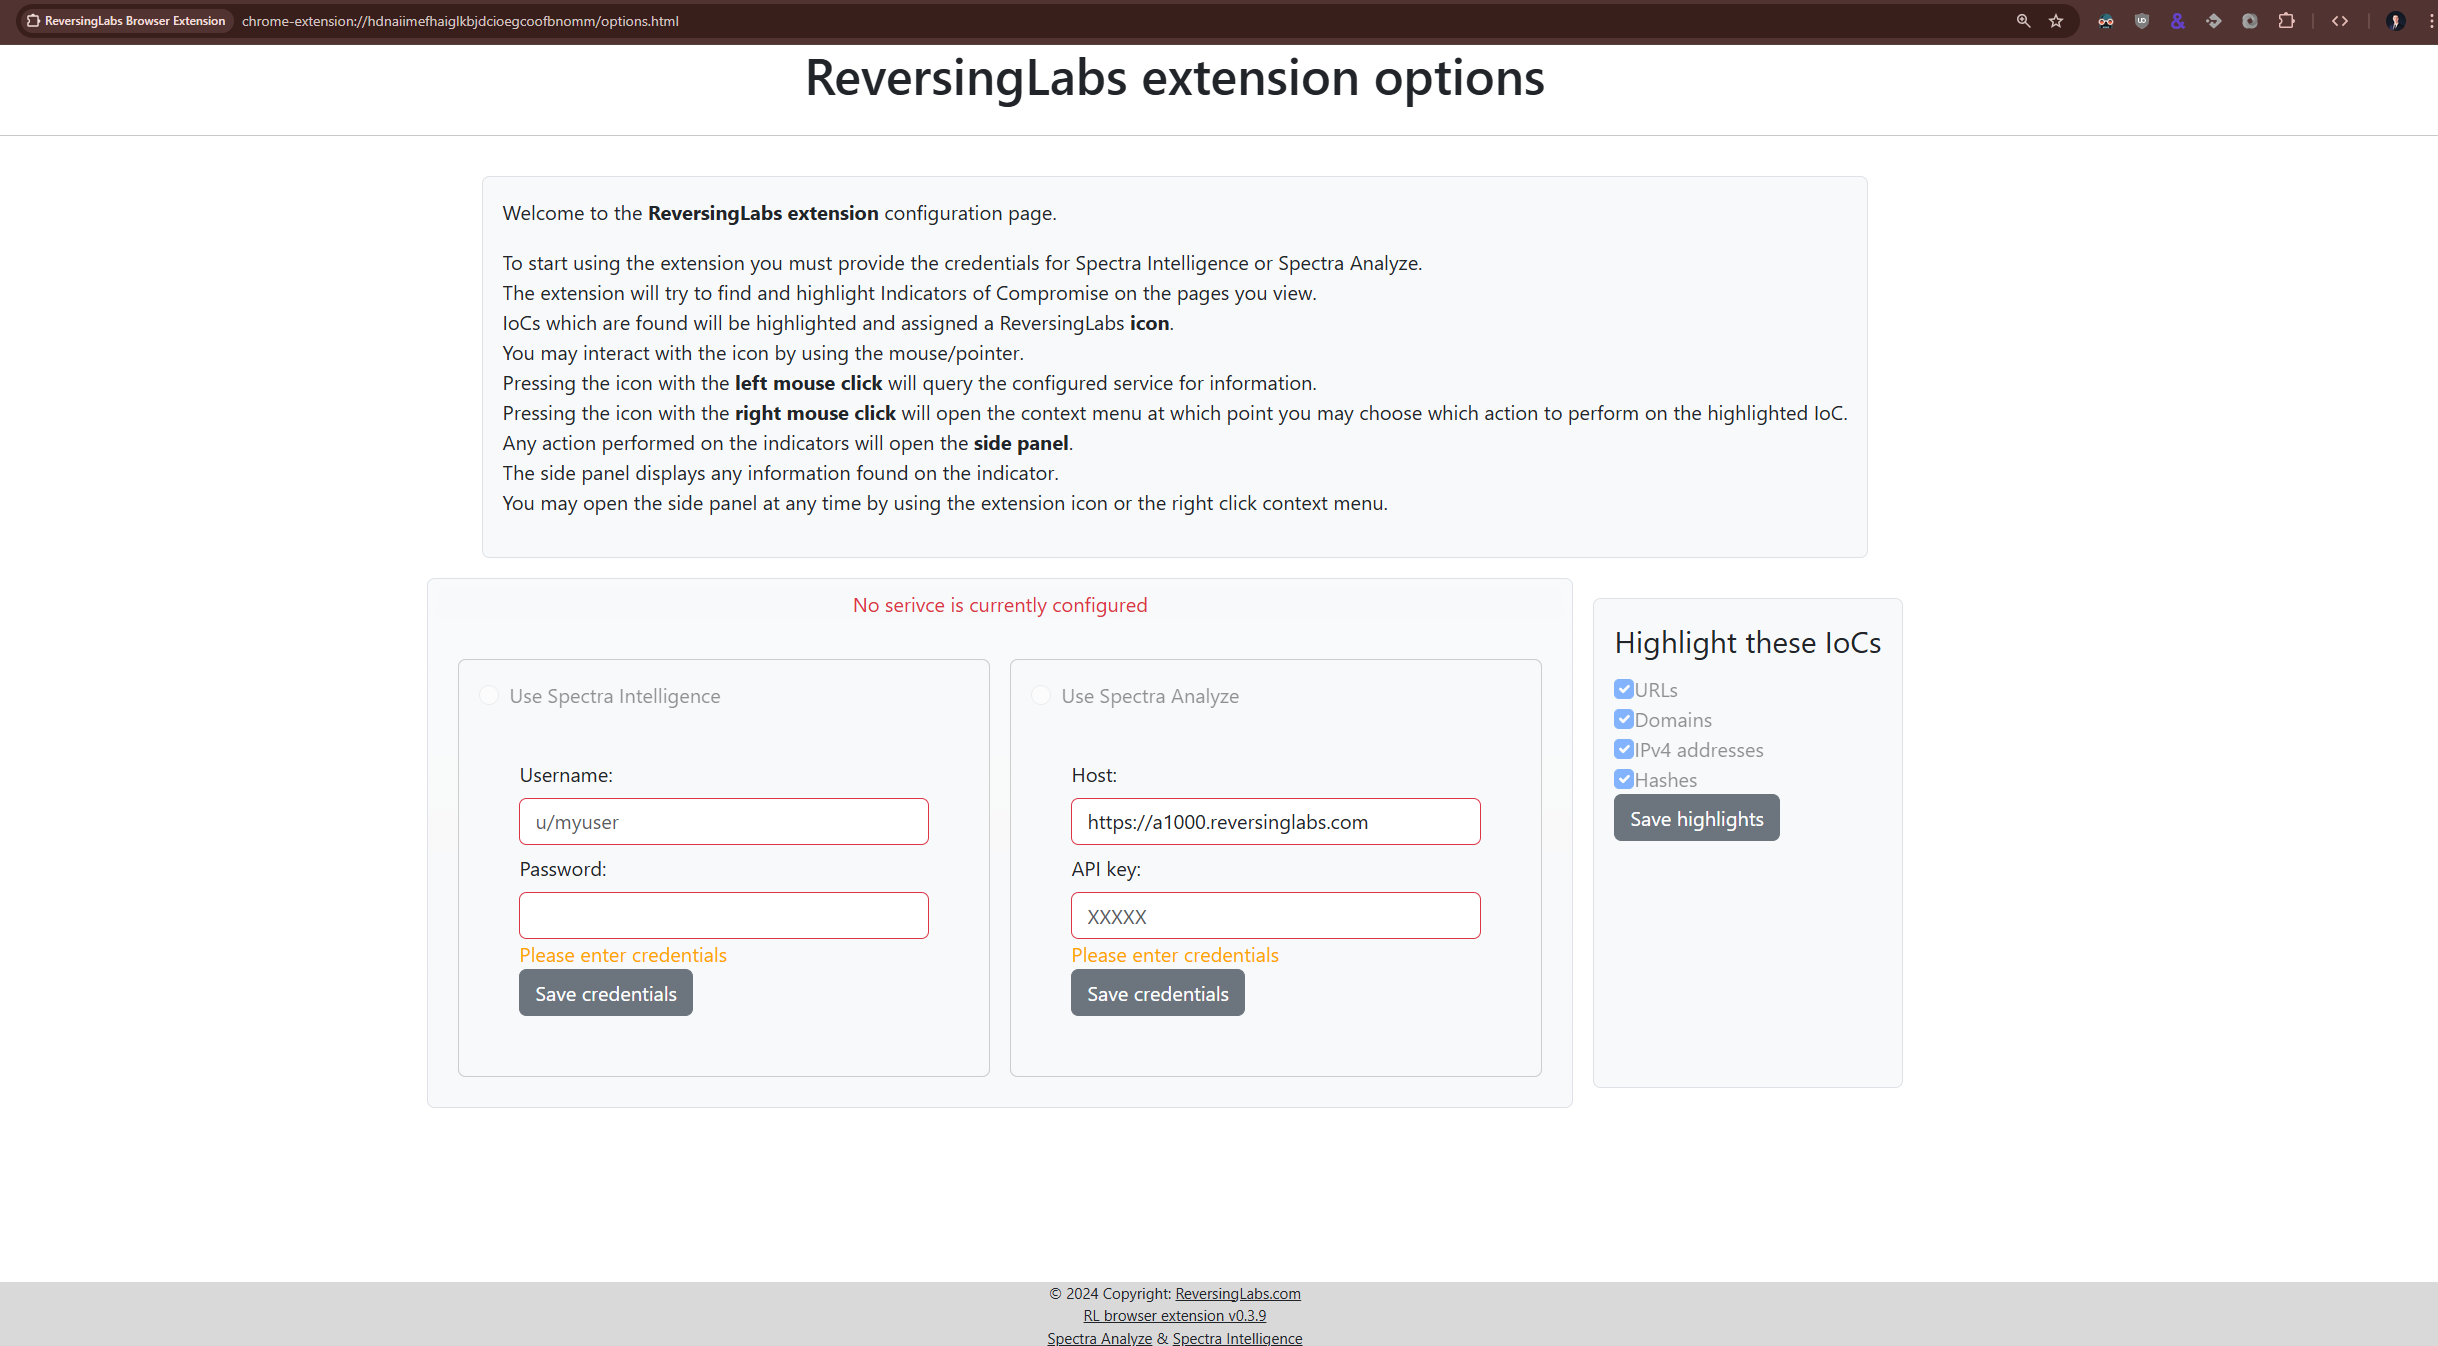Click the 'Password:' label

click(563, 869)
